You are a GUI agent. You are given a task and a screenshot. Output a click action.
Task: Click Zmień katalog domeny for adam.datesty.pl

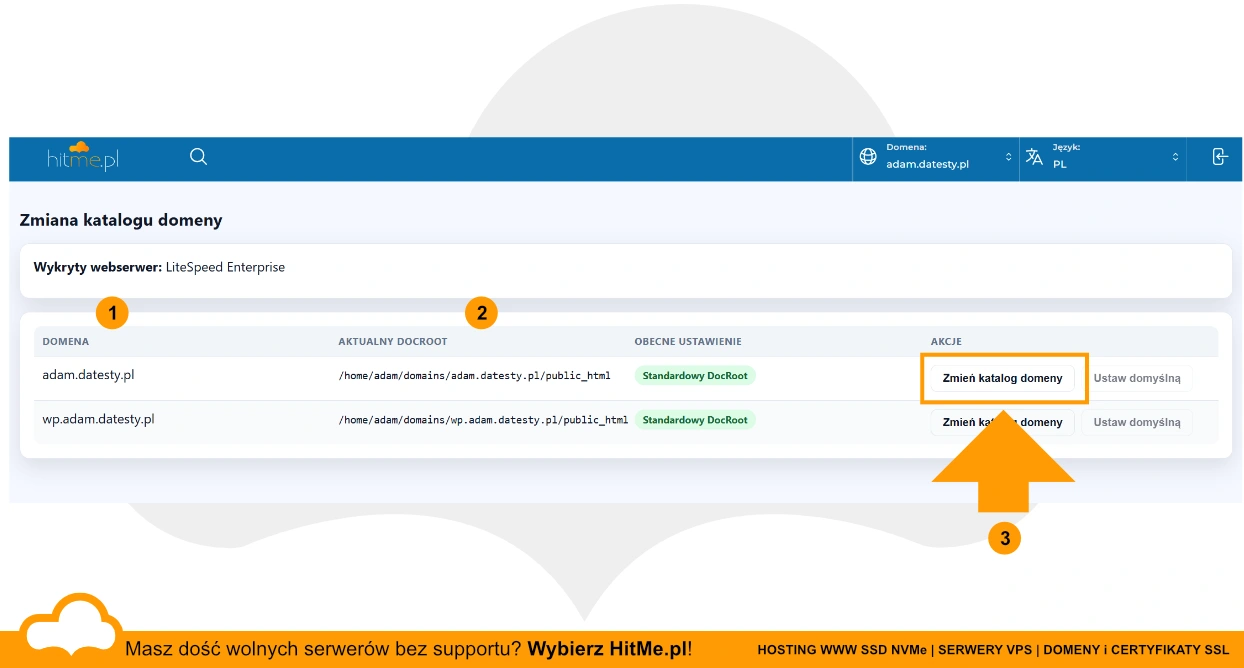click(1002, 378)
